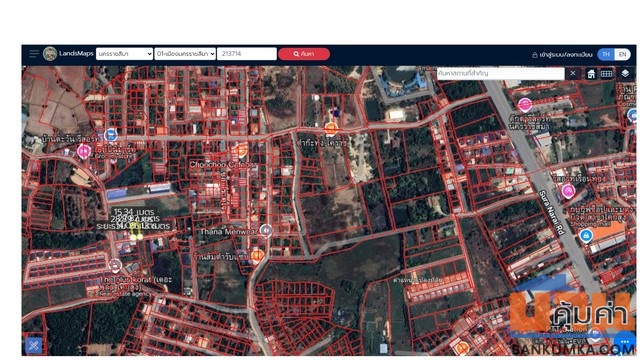The height and width of the screenshot is (360, 640).
Task: Open the blue chat bubble at bottom right
Action: 624,341
